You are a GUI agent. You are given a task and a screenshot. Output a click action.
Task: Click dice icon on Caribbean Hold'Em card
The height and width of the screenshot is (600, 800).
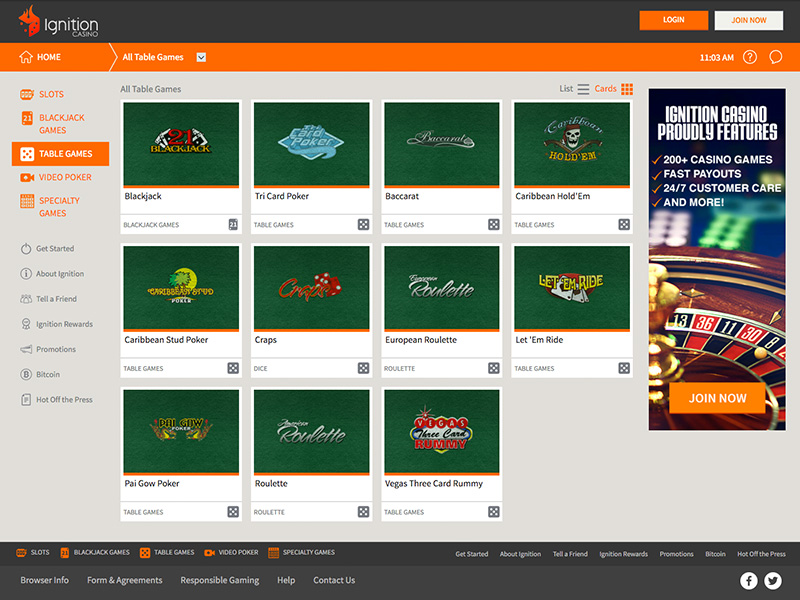[x=624, y=224]
